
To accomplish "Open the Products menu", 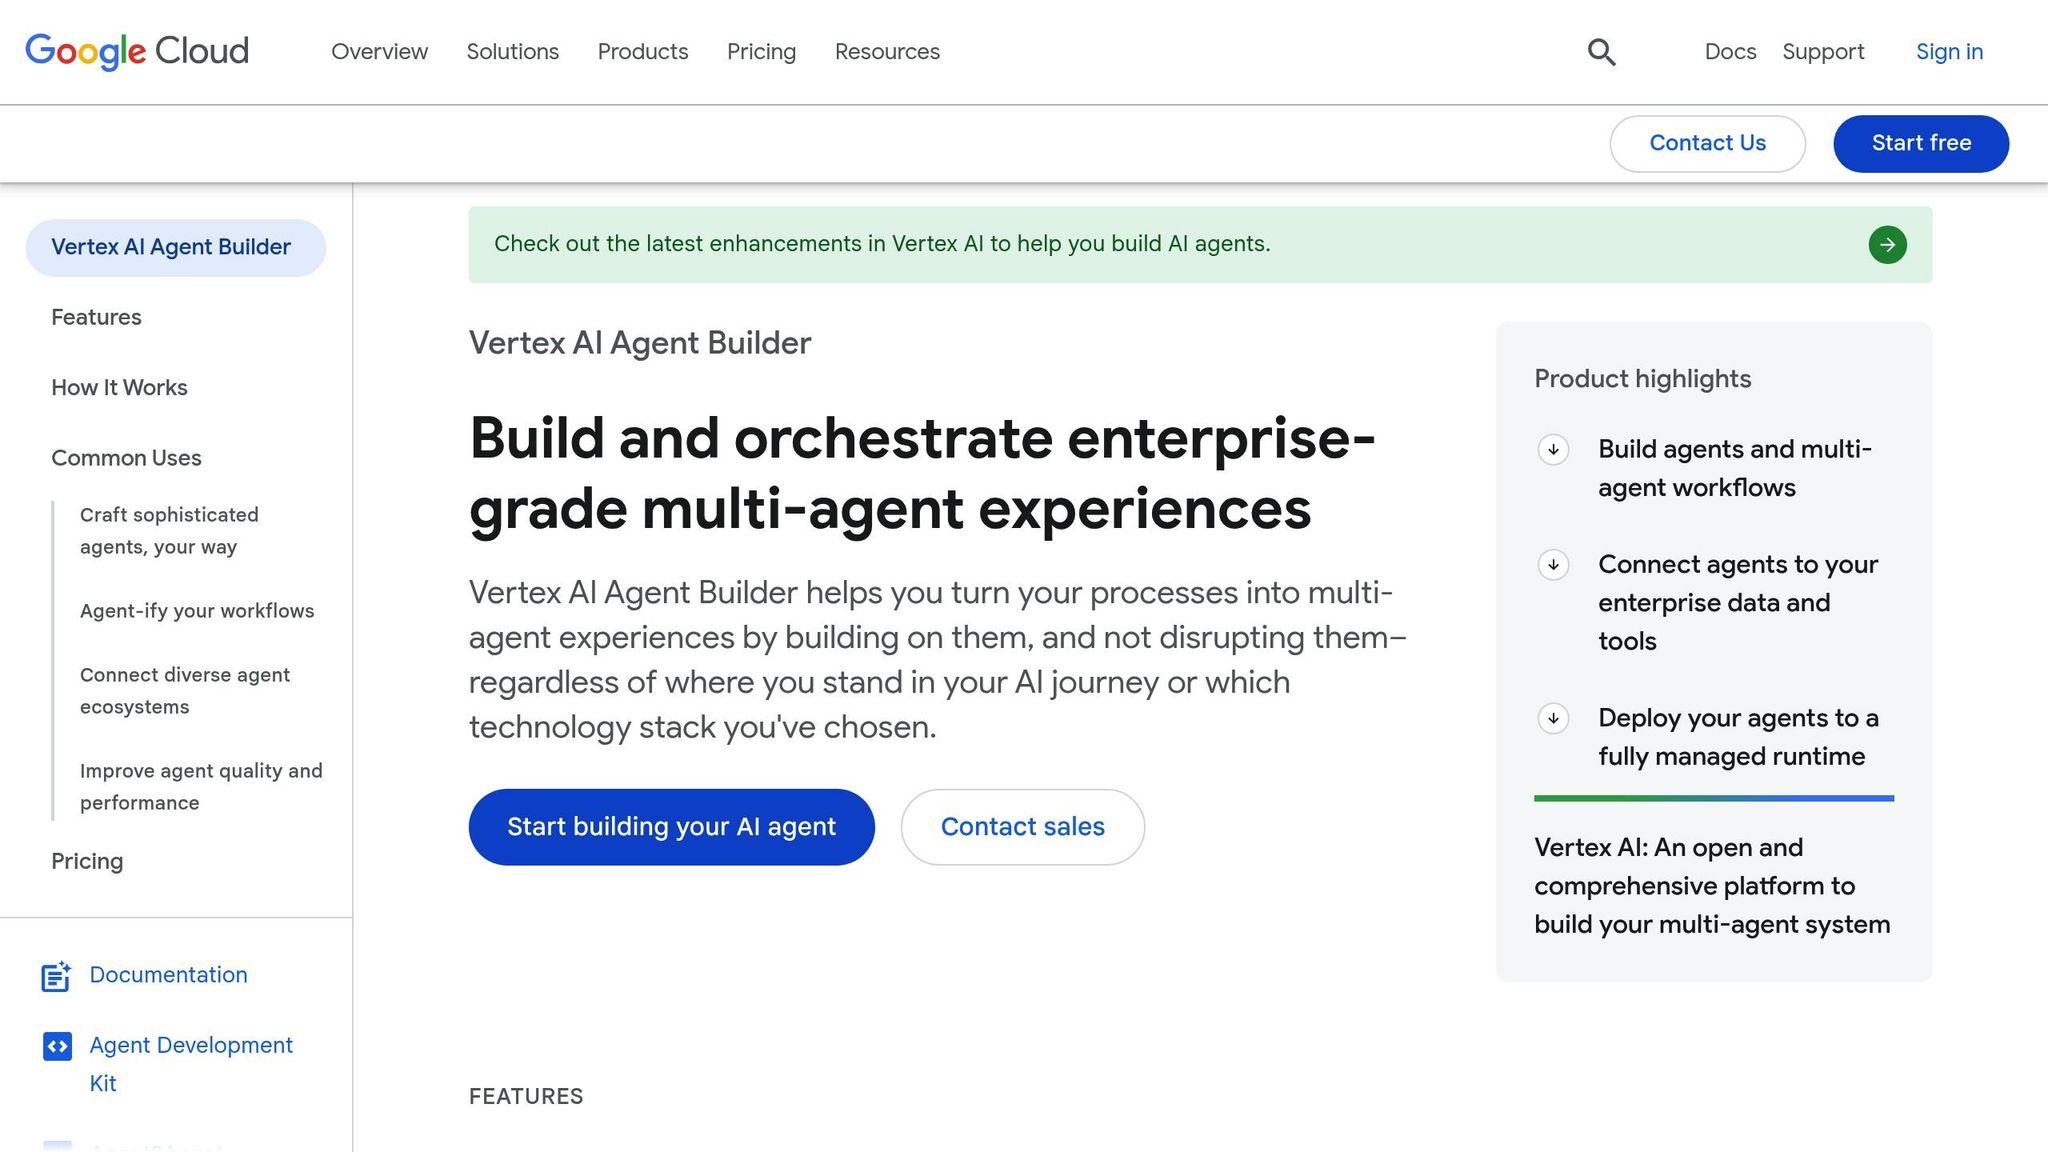I will pos(643,52).
